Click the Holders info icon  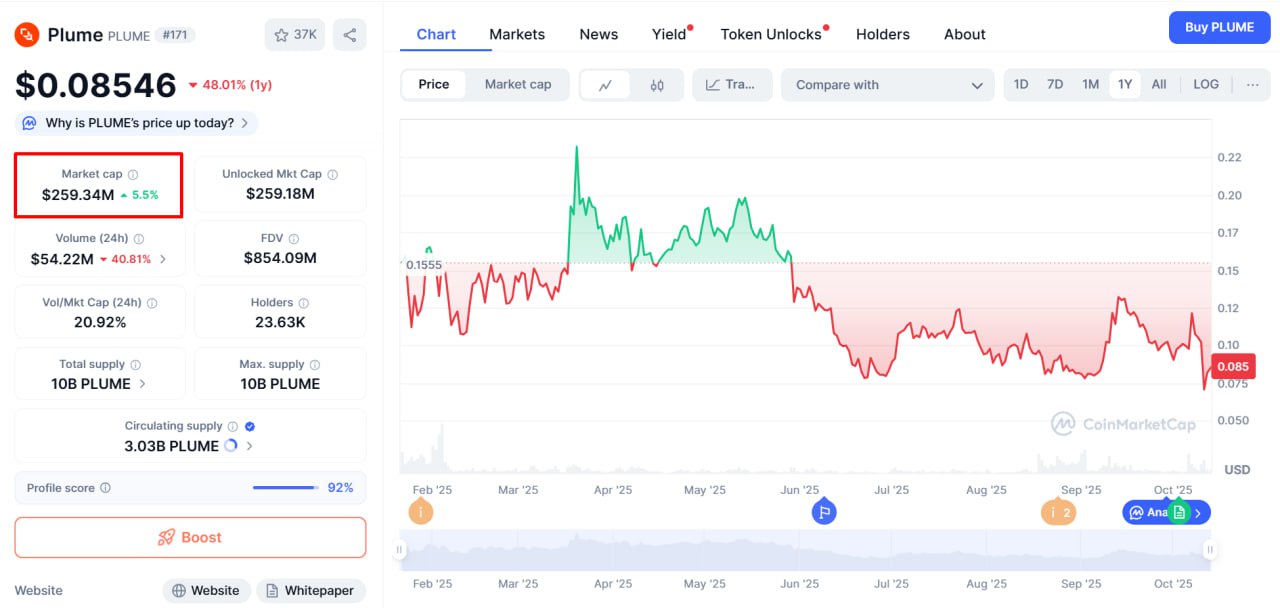pos(304,303)
